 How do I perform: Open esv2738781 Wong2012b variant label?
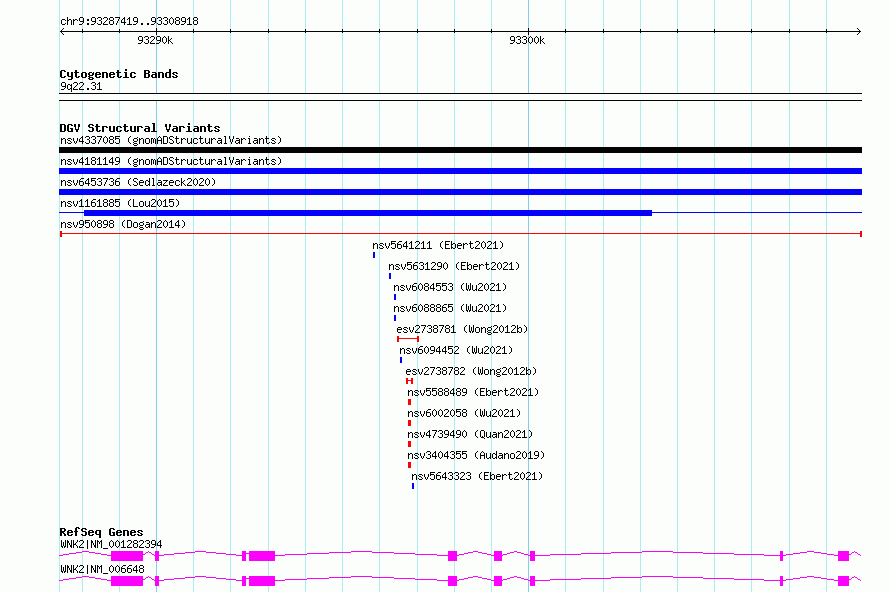point(462,329)
